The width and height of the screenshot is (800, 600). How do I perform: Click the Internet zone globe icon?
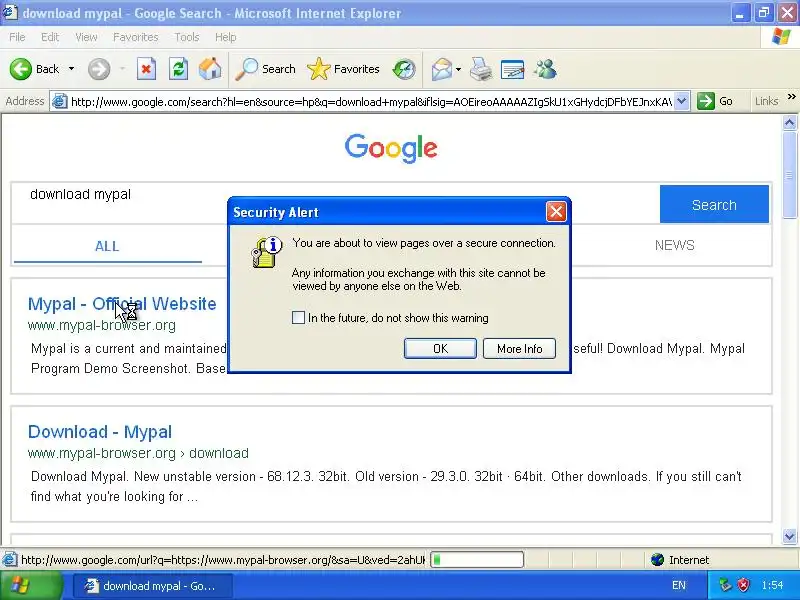[658, 560]
